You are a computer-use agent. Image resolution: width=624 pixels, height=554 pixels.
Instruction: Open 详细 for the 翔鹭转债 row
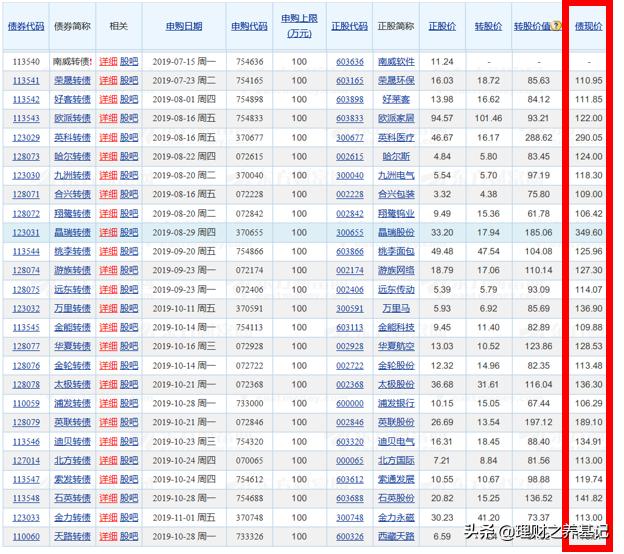108,214
